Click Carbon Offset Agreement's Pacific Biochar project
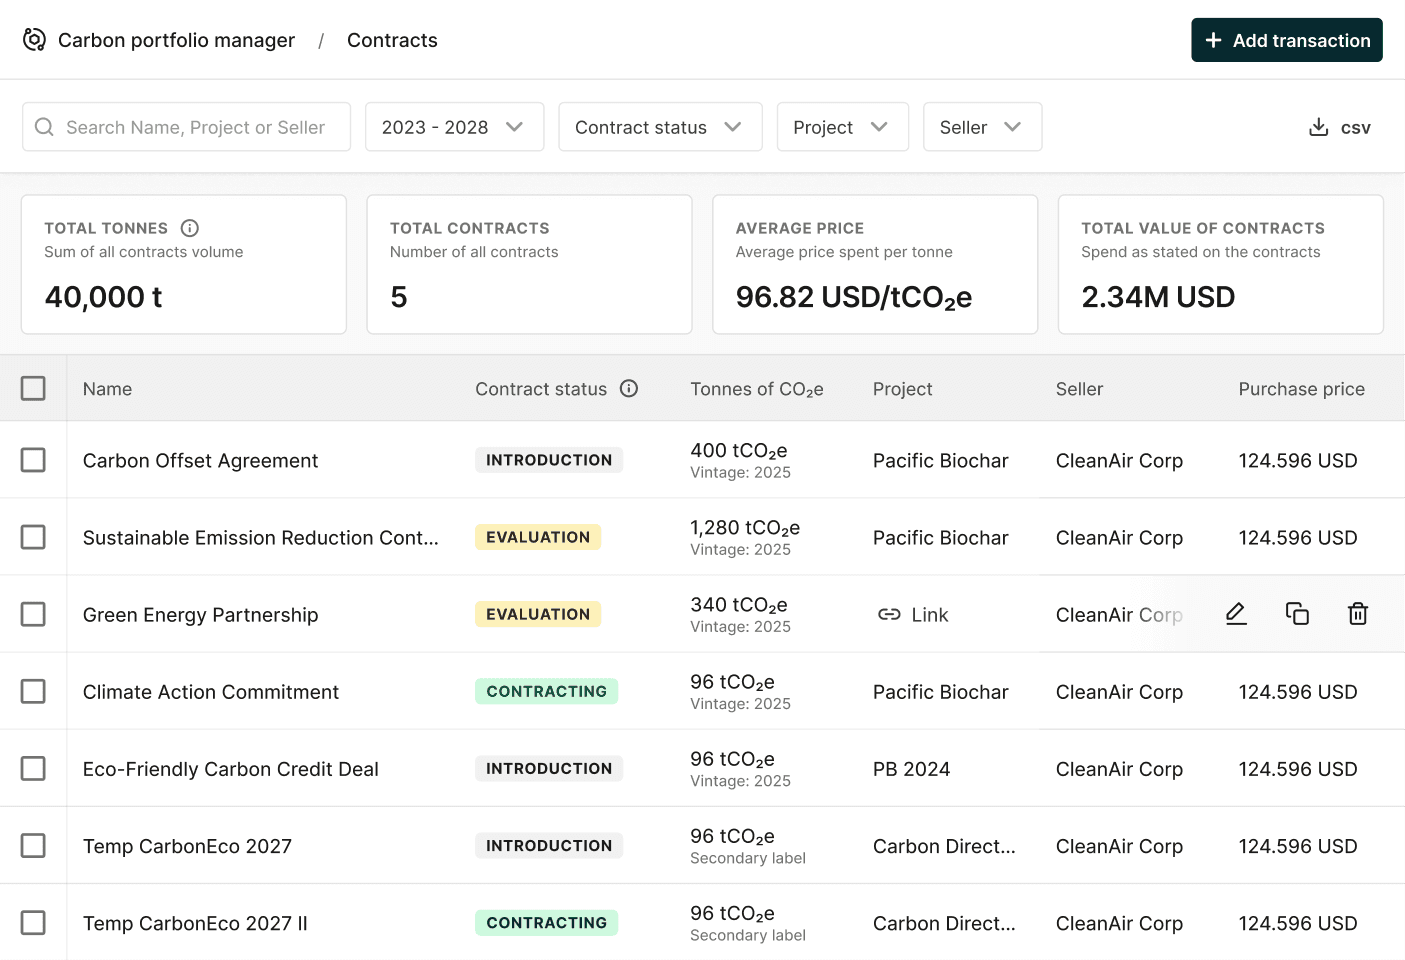The height and width of the screenshot is (960, 1405). point(940,461)
